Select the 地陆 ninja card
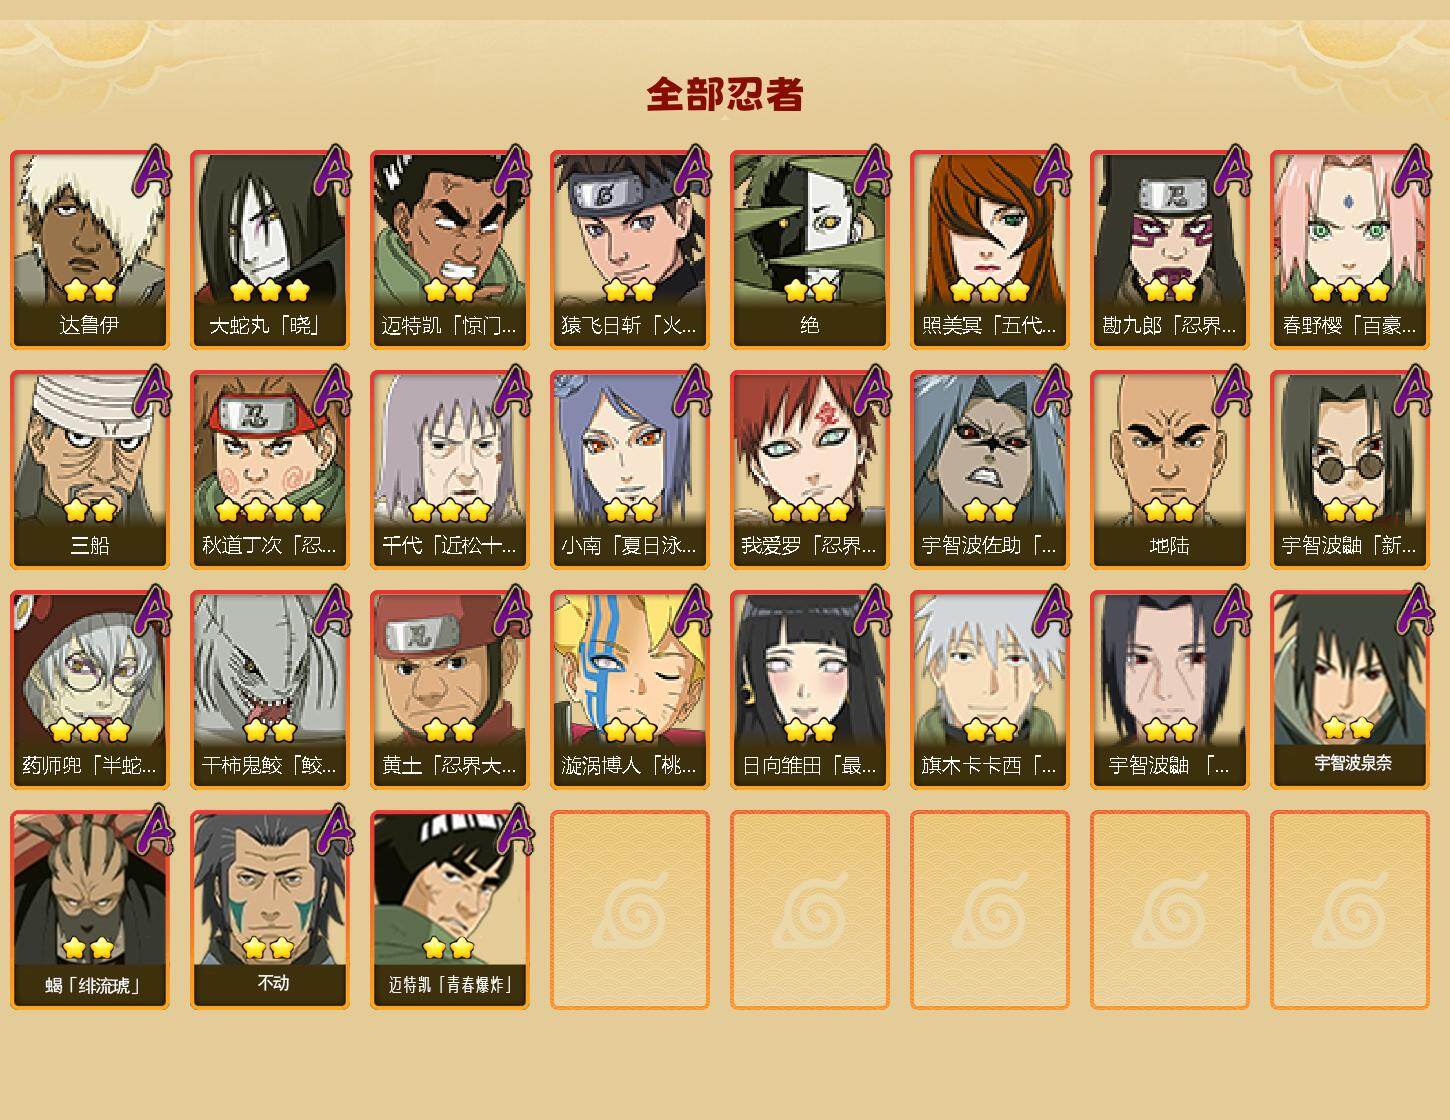The image size is (1450, 1120). pyautogui.click(x=1170, y=470)
